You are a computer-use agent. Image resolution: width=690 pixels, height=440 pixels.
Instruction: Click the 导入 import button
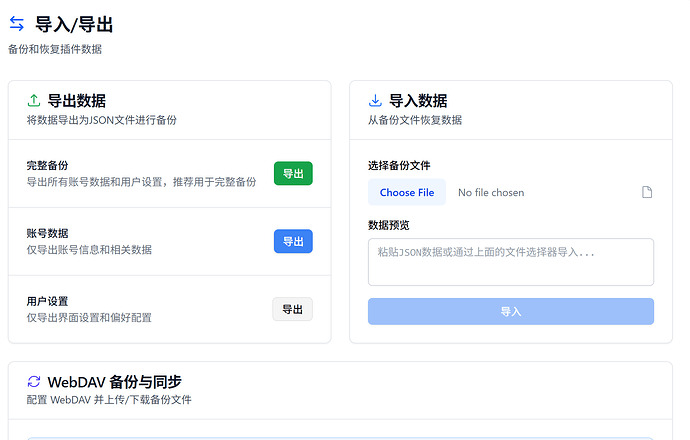click(x=511, y=312)
